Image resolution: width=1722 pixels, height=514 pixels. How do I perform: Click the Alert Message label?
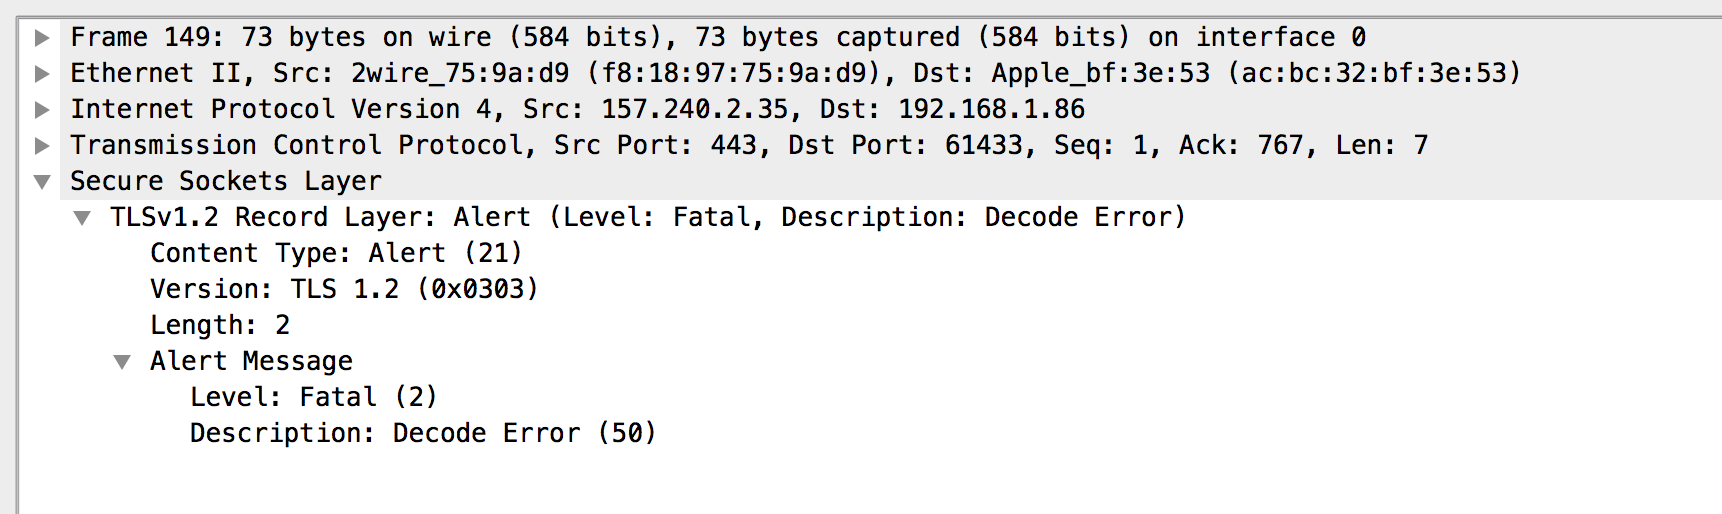click(251, 362)
